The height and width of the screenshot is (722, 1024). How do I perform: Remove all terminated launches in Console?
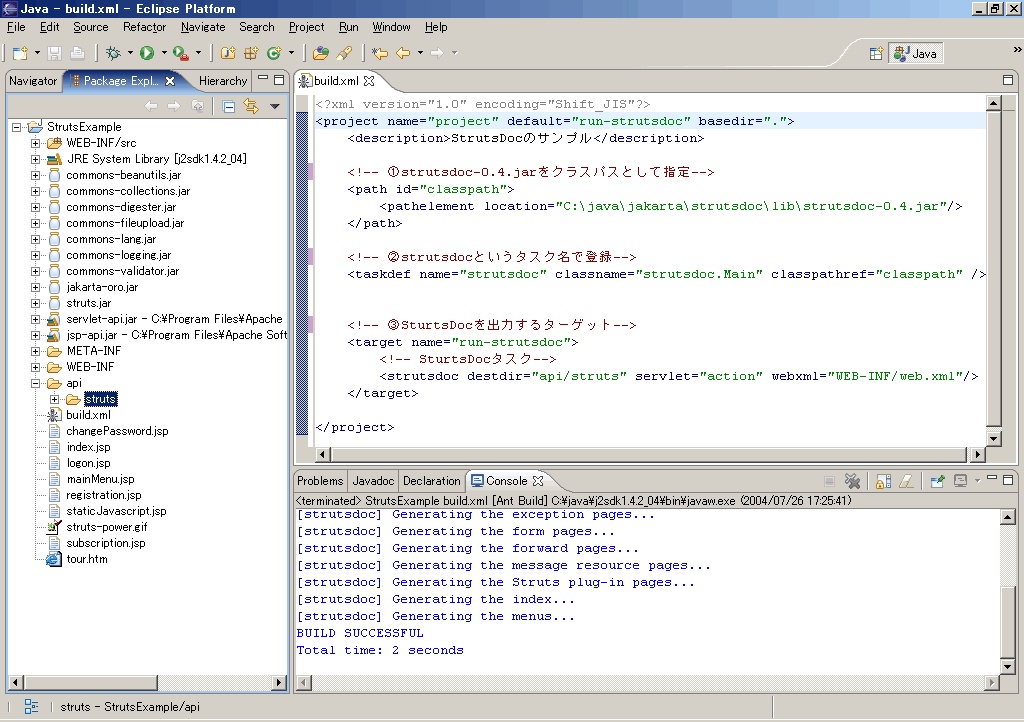(853, 481)
